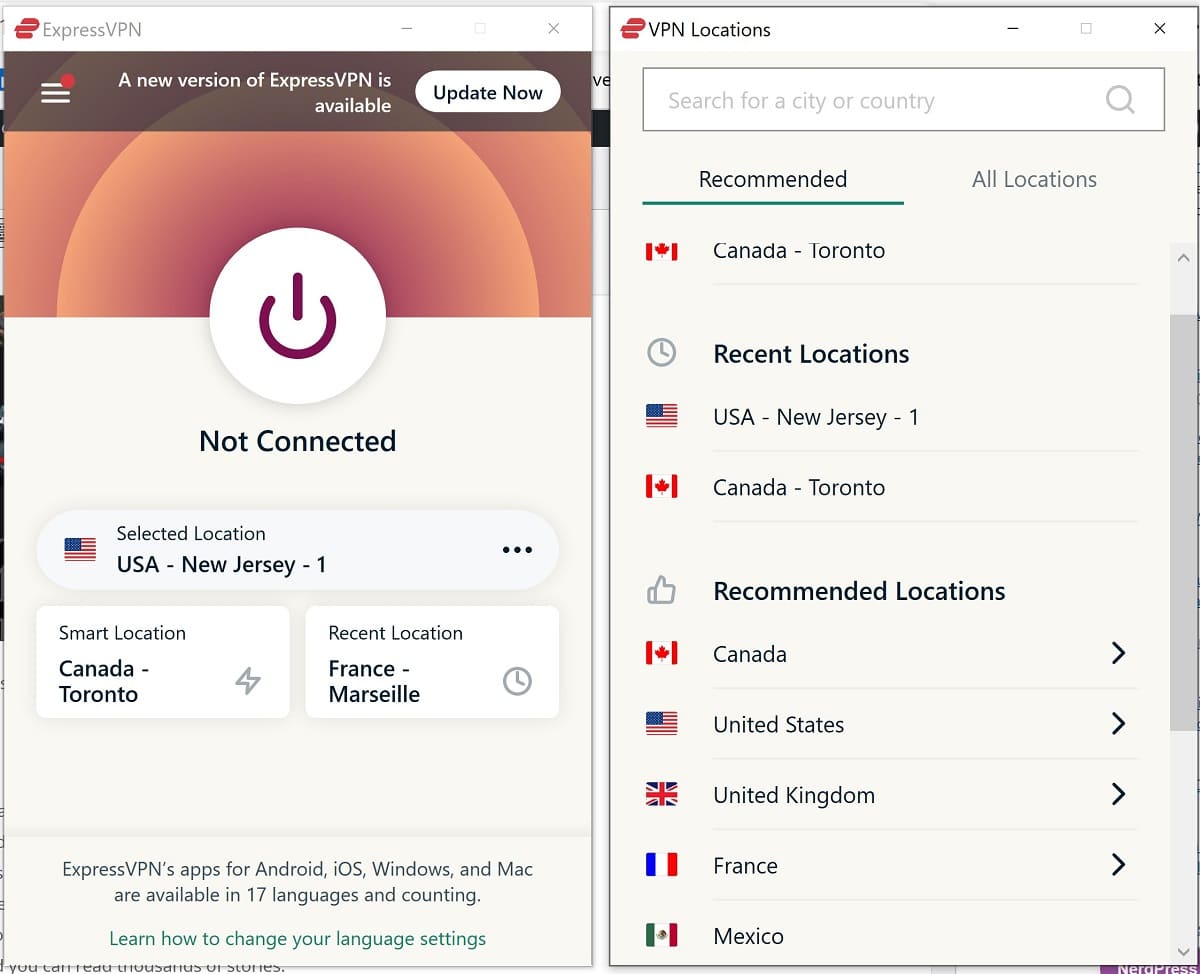Select USA - New Jersey - 1 text in Recent Locations list
This screenshot has height=974, width=1200.
[x=816, y=417]
